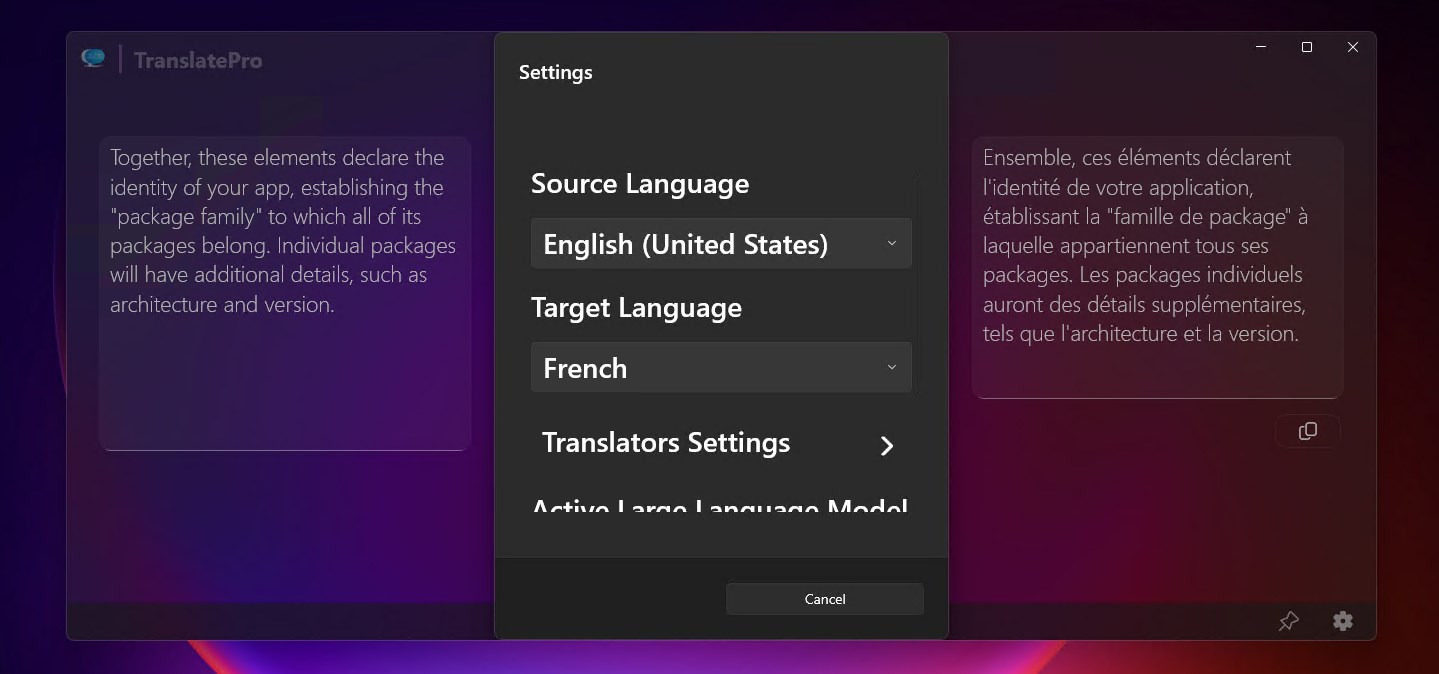Click the pin icon next to the gear
Image resolution: width=1439 pixels, height=674 pixels.
click(x=1288, y=621)
